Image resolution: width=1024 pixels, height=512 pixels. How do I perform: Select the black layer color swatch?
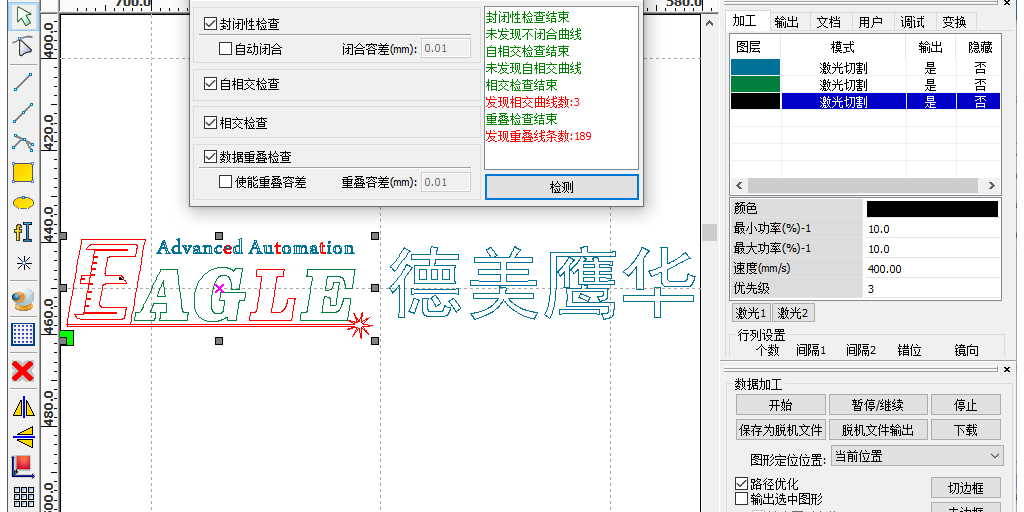click(x=756, y=101)
